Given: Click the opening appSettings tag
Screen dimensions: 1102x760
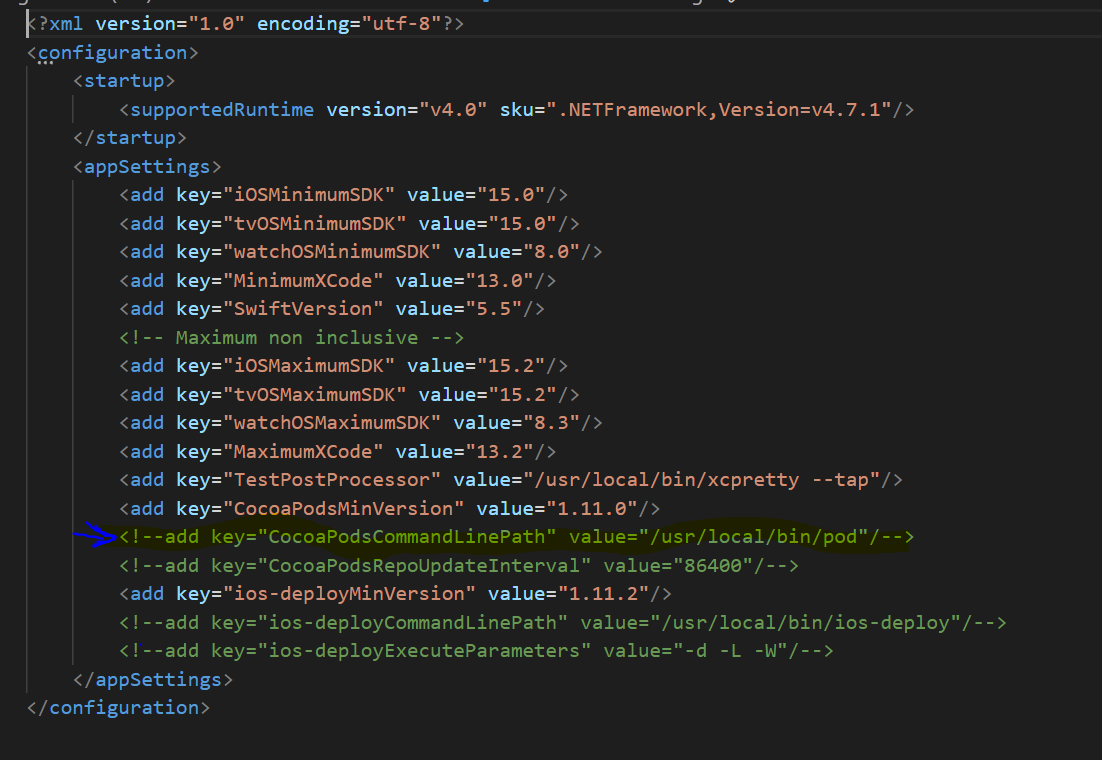Looking at the screenshot, I should click(x=147, y=166).
